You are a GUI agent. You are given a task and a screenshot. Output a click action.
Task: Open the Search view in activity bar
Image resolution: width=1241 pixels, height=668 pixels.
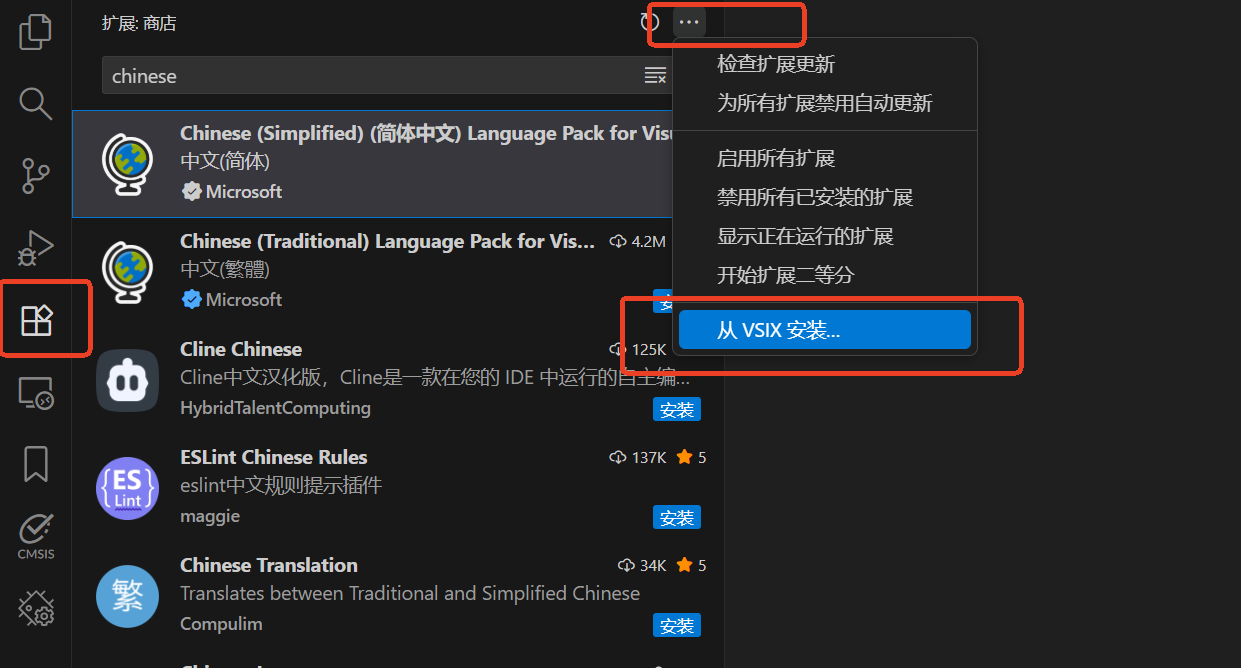coord(36,103)
